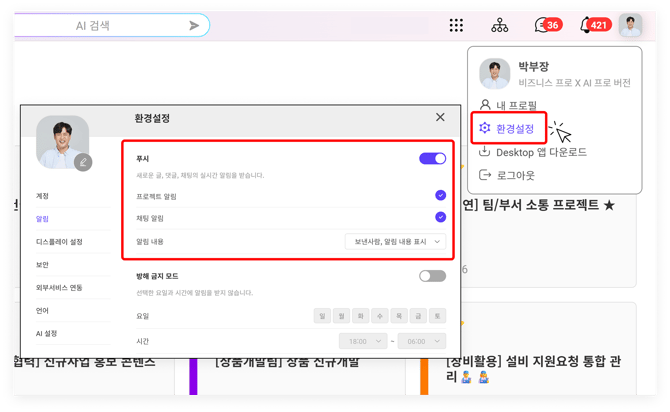This screenshot has height=412, width=670.
Task: Click Desktop 앱 다운로드 in profile menu
Action: coord(540,152)
